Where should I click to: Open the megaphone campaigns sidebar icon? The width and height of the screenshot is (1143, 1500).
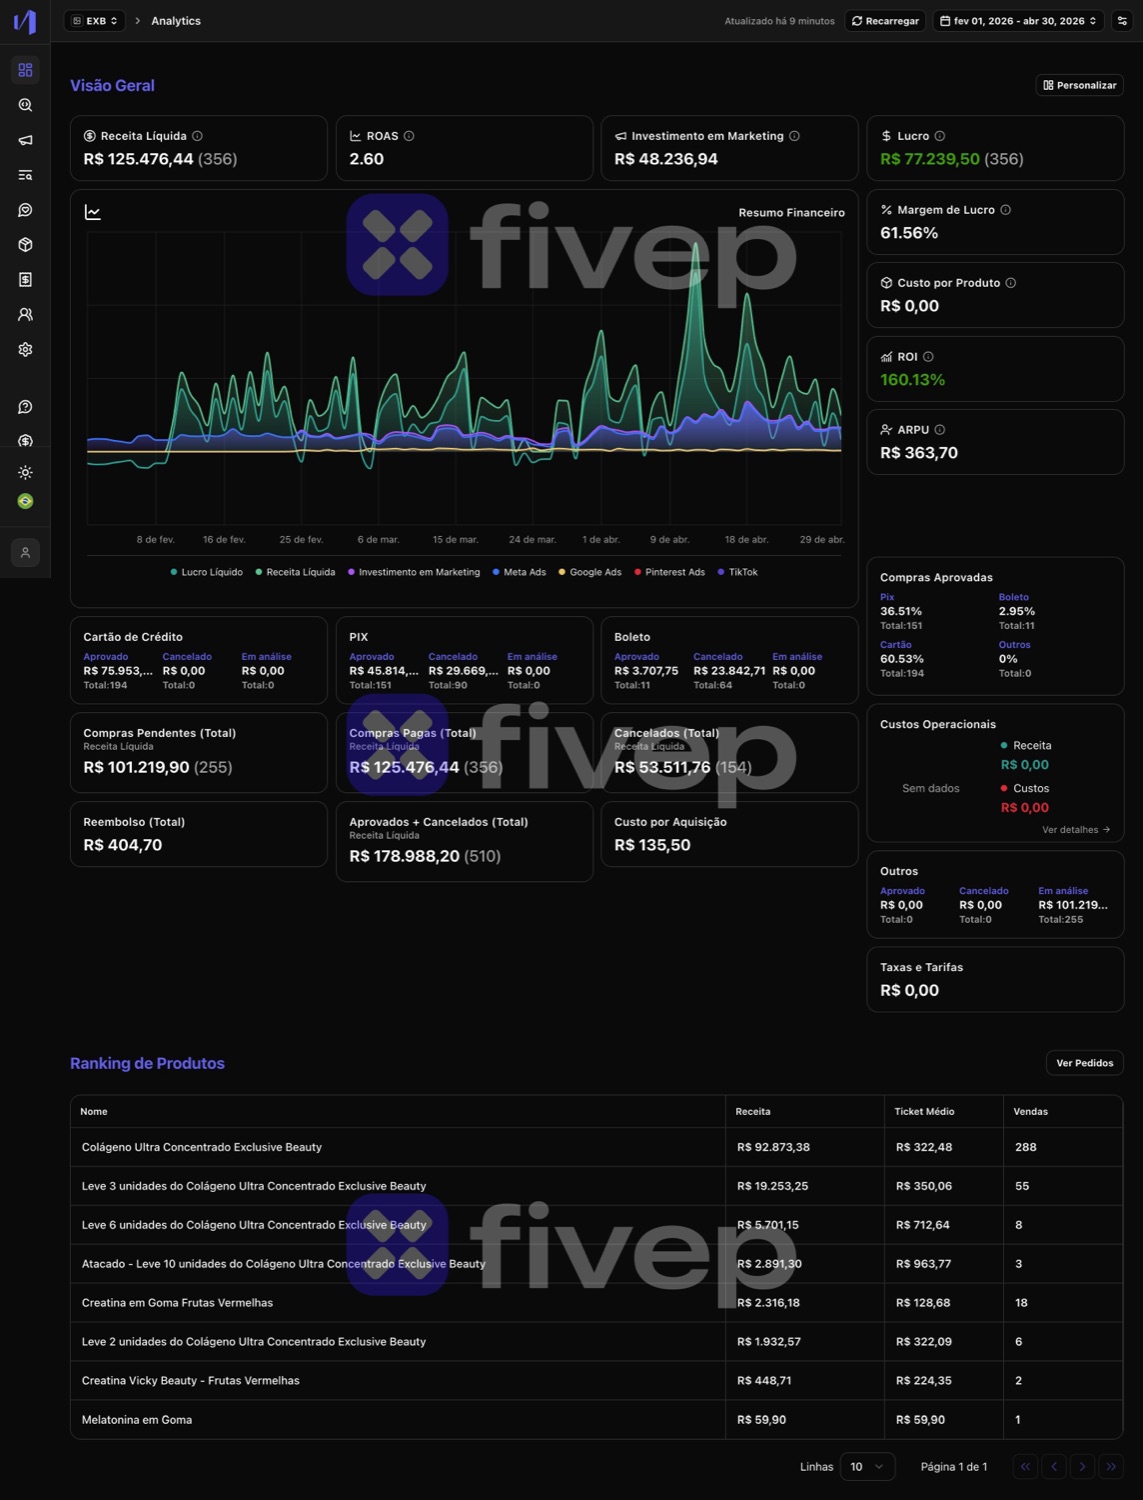pos(25,140)
